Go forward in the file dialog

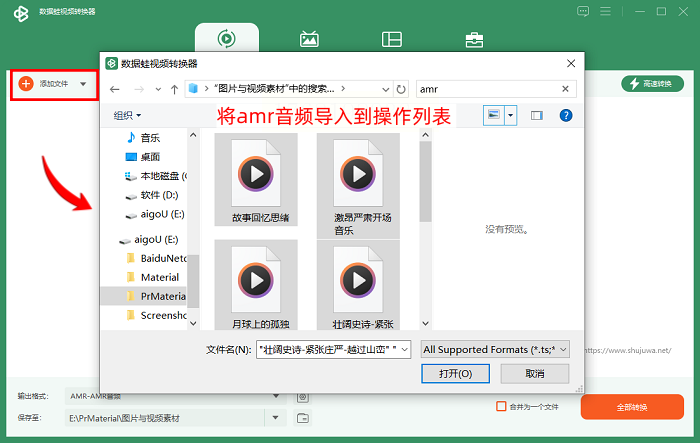139,89
